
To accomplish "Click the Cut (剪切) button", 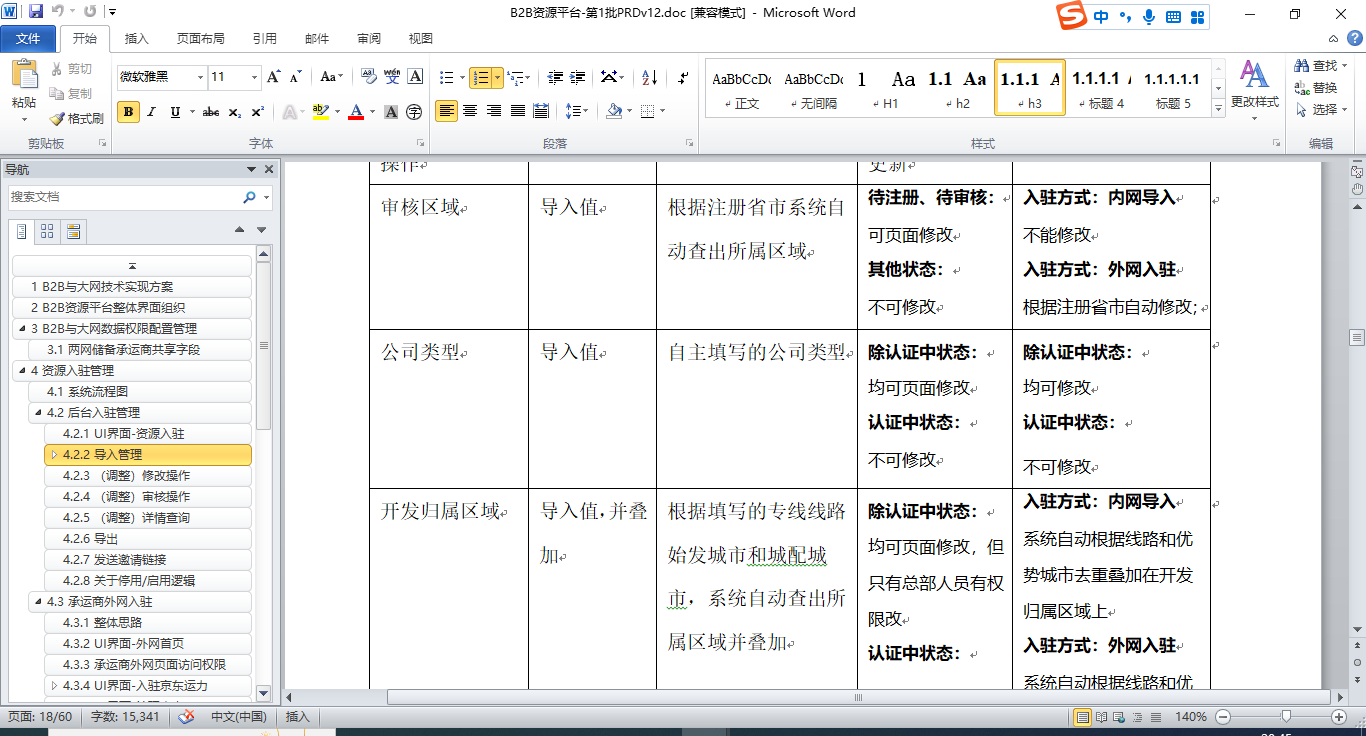I will [70, 69].
